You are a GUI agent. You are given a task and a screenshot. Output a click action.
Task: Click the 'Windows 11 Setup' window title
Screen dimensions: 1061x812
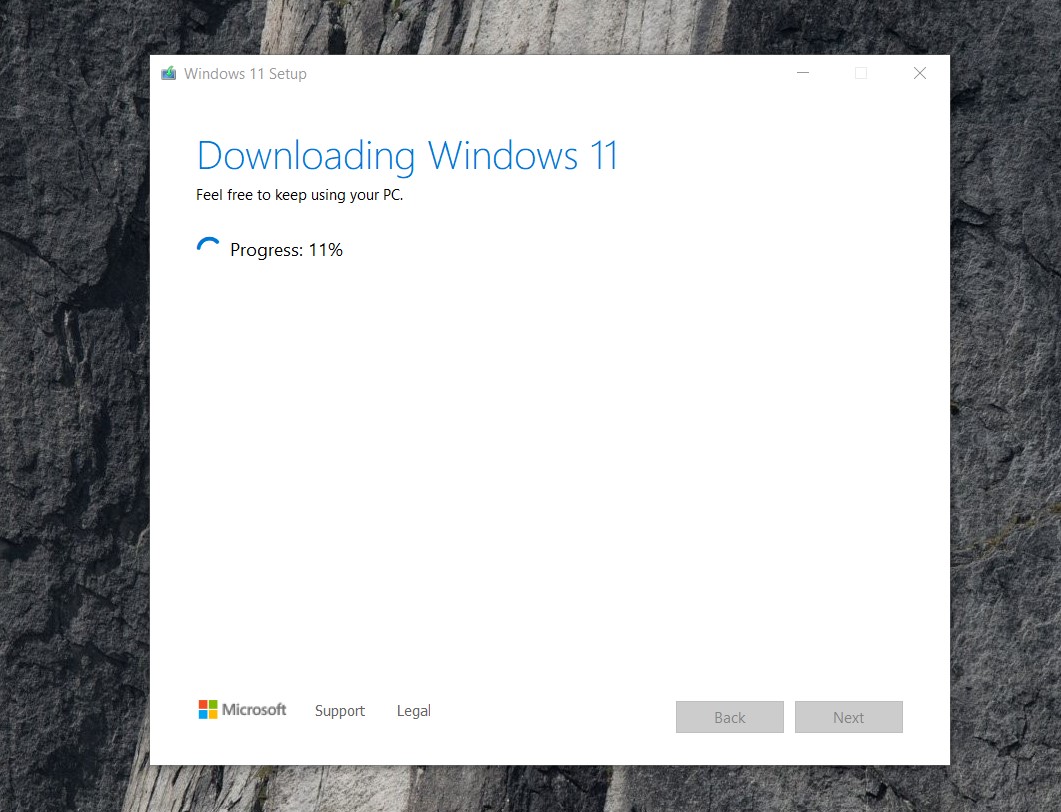245,74
